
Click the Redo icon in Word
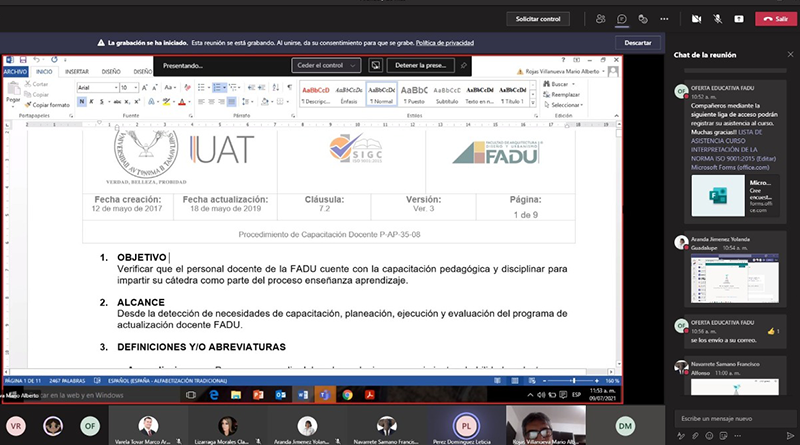point(54,60)
